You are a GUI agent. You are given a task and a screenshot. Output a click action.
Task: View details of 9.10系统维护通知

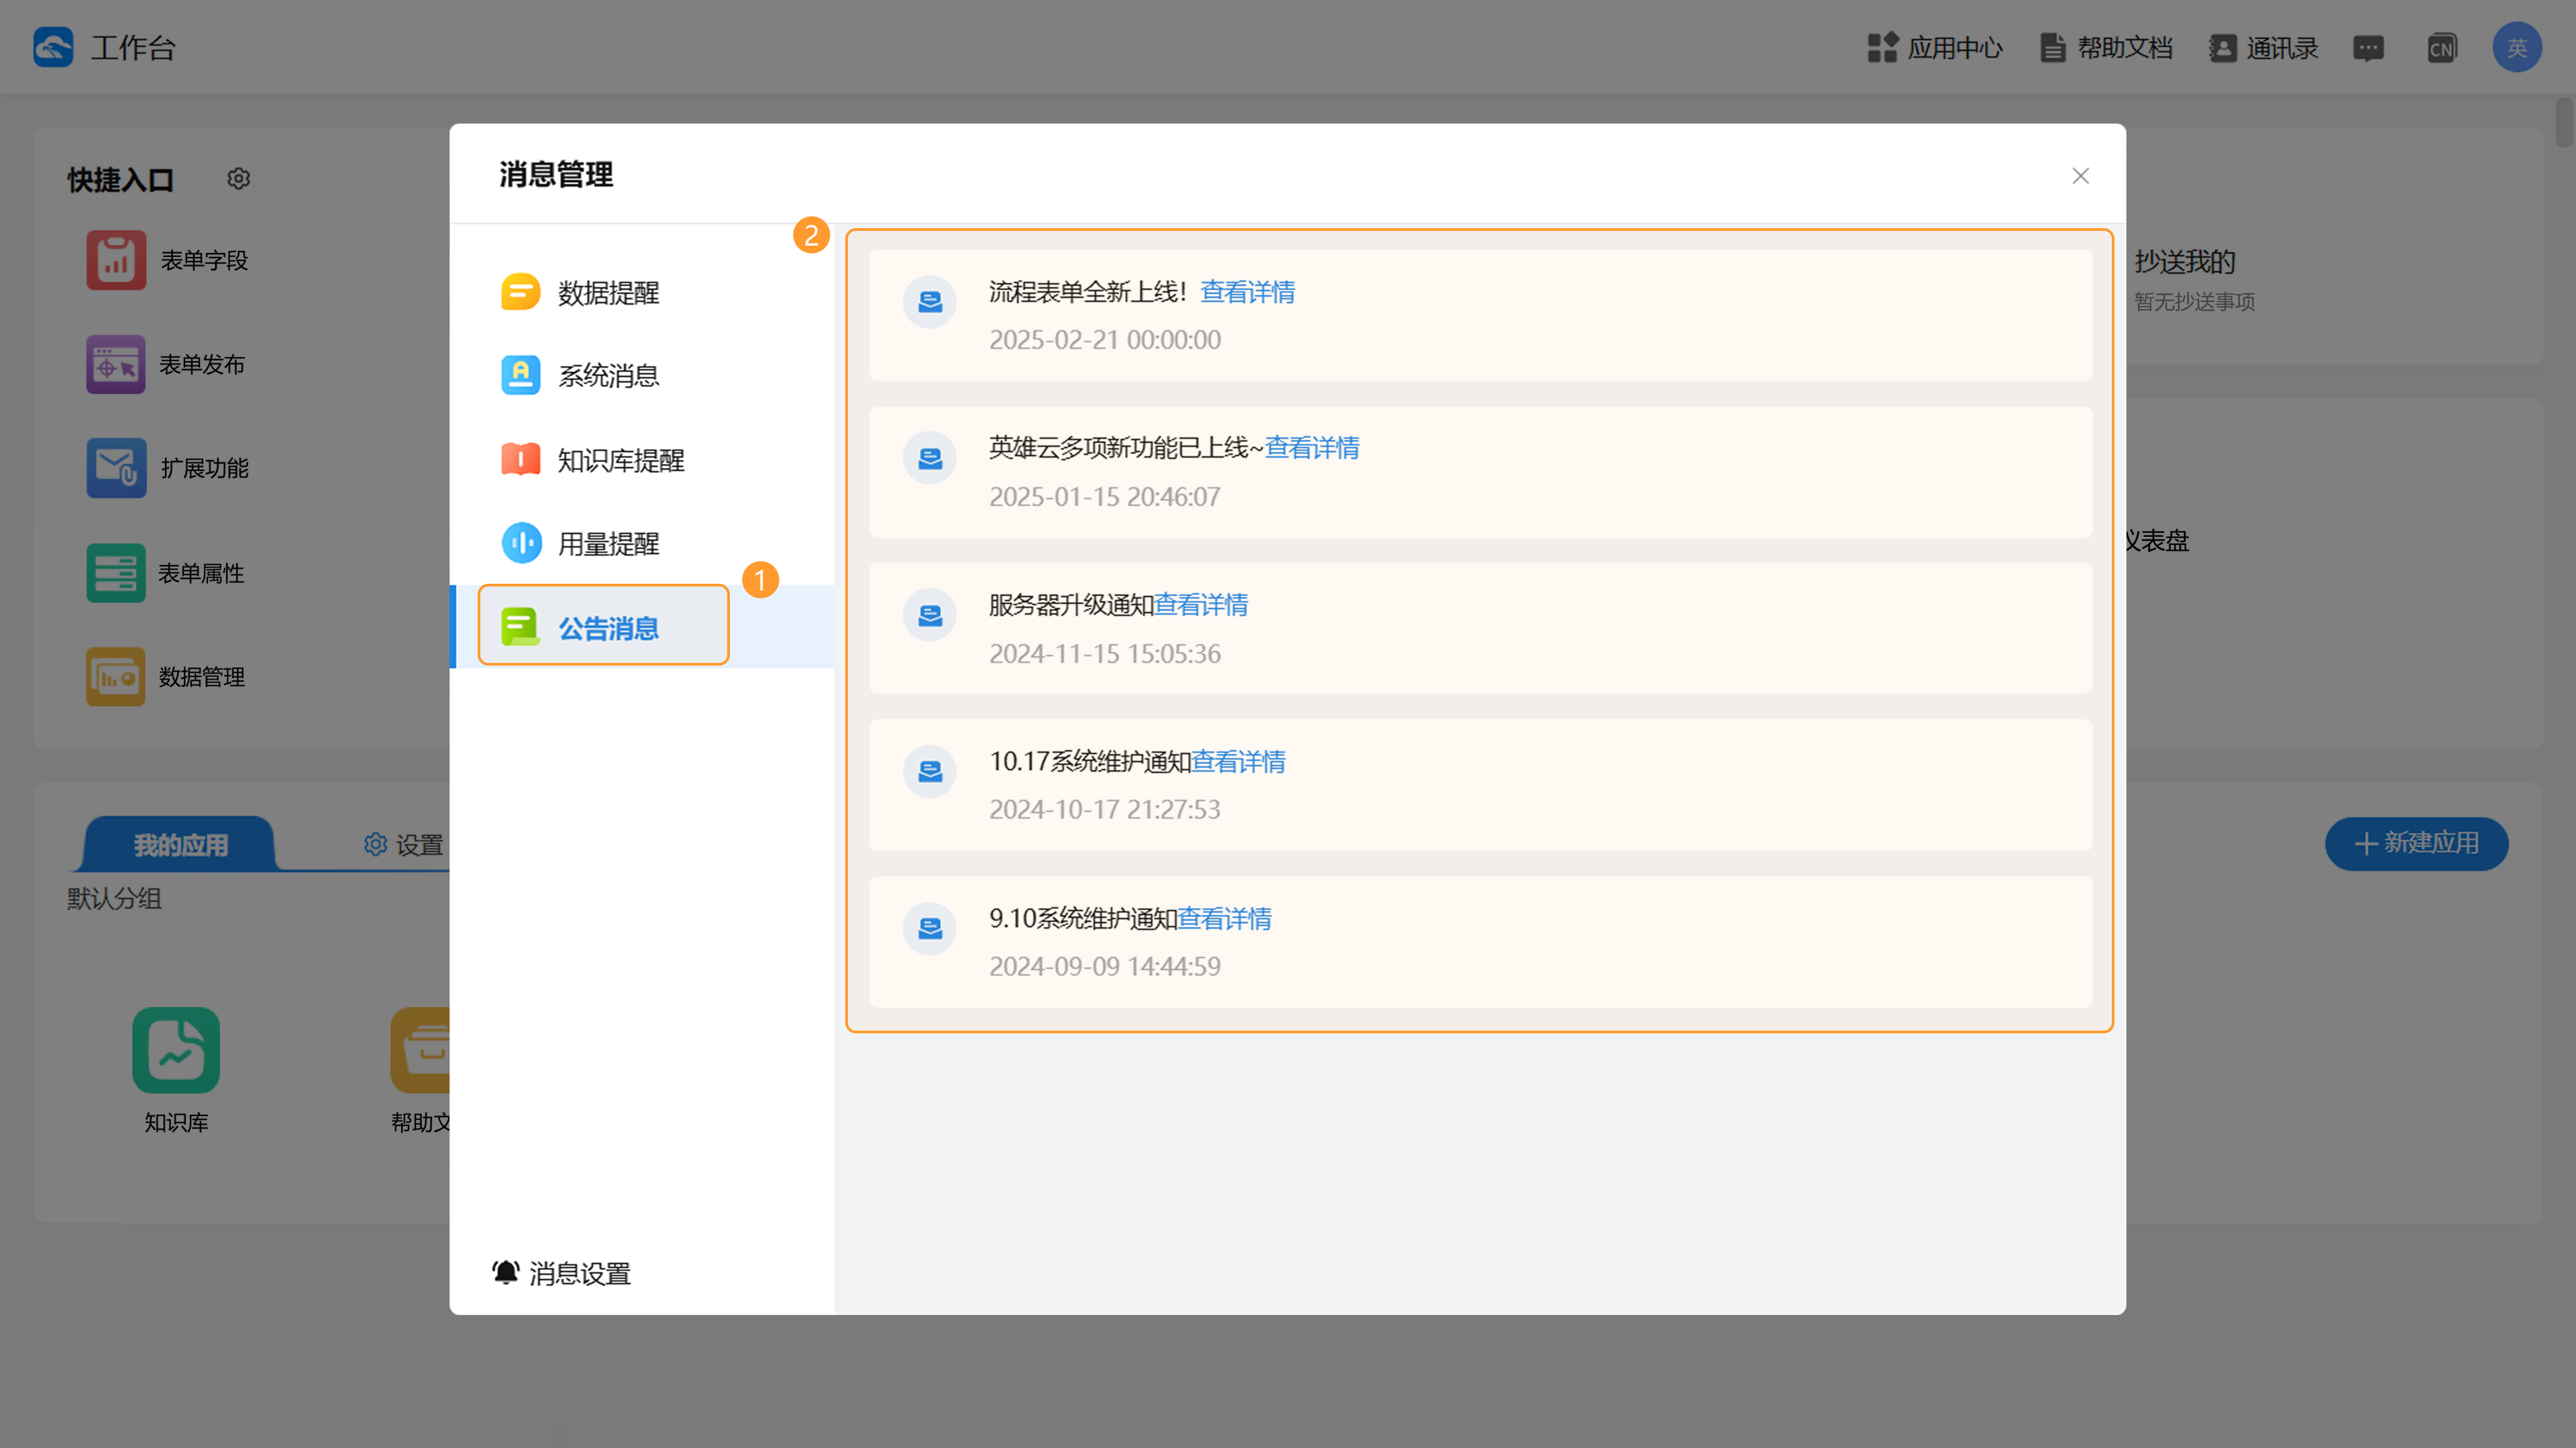point(1224,919)
